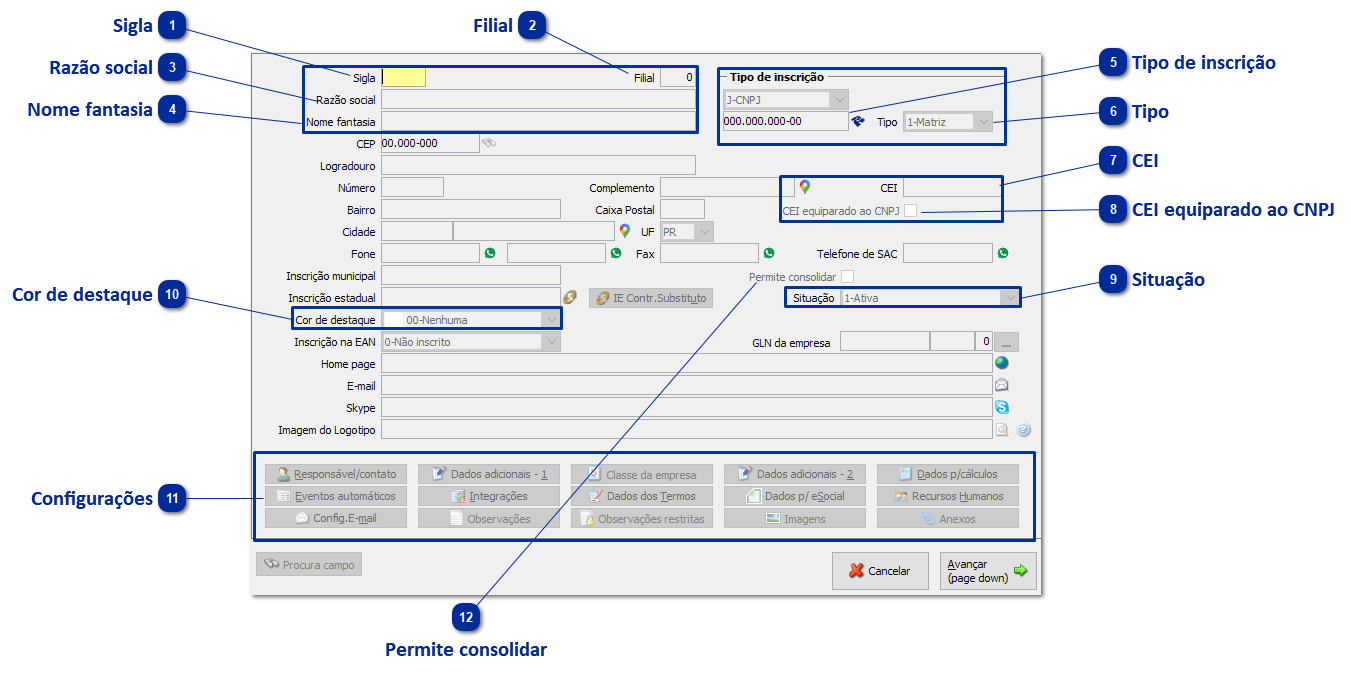Click the Número input field

[x=413, y=187]
